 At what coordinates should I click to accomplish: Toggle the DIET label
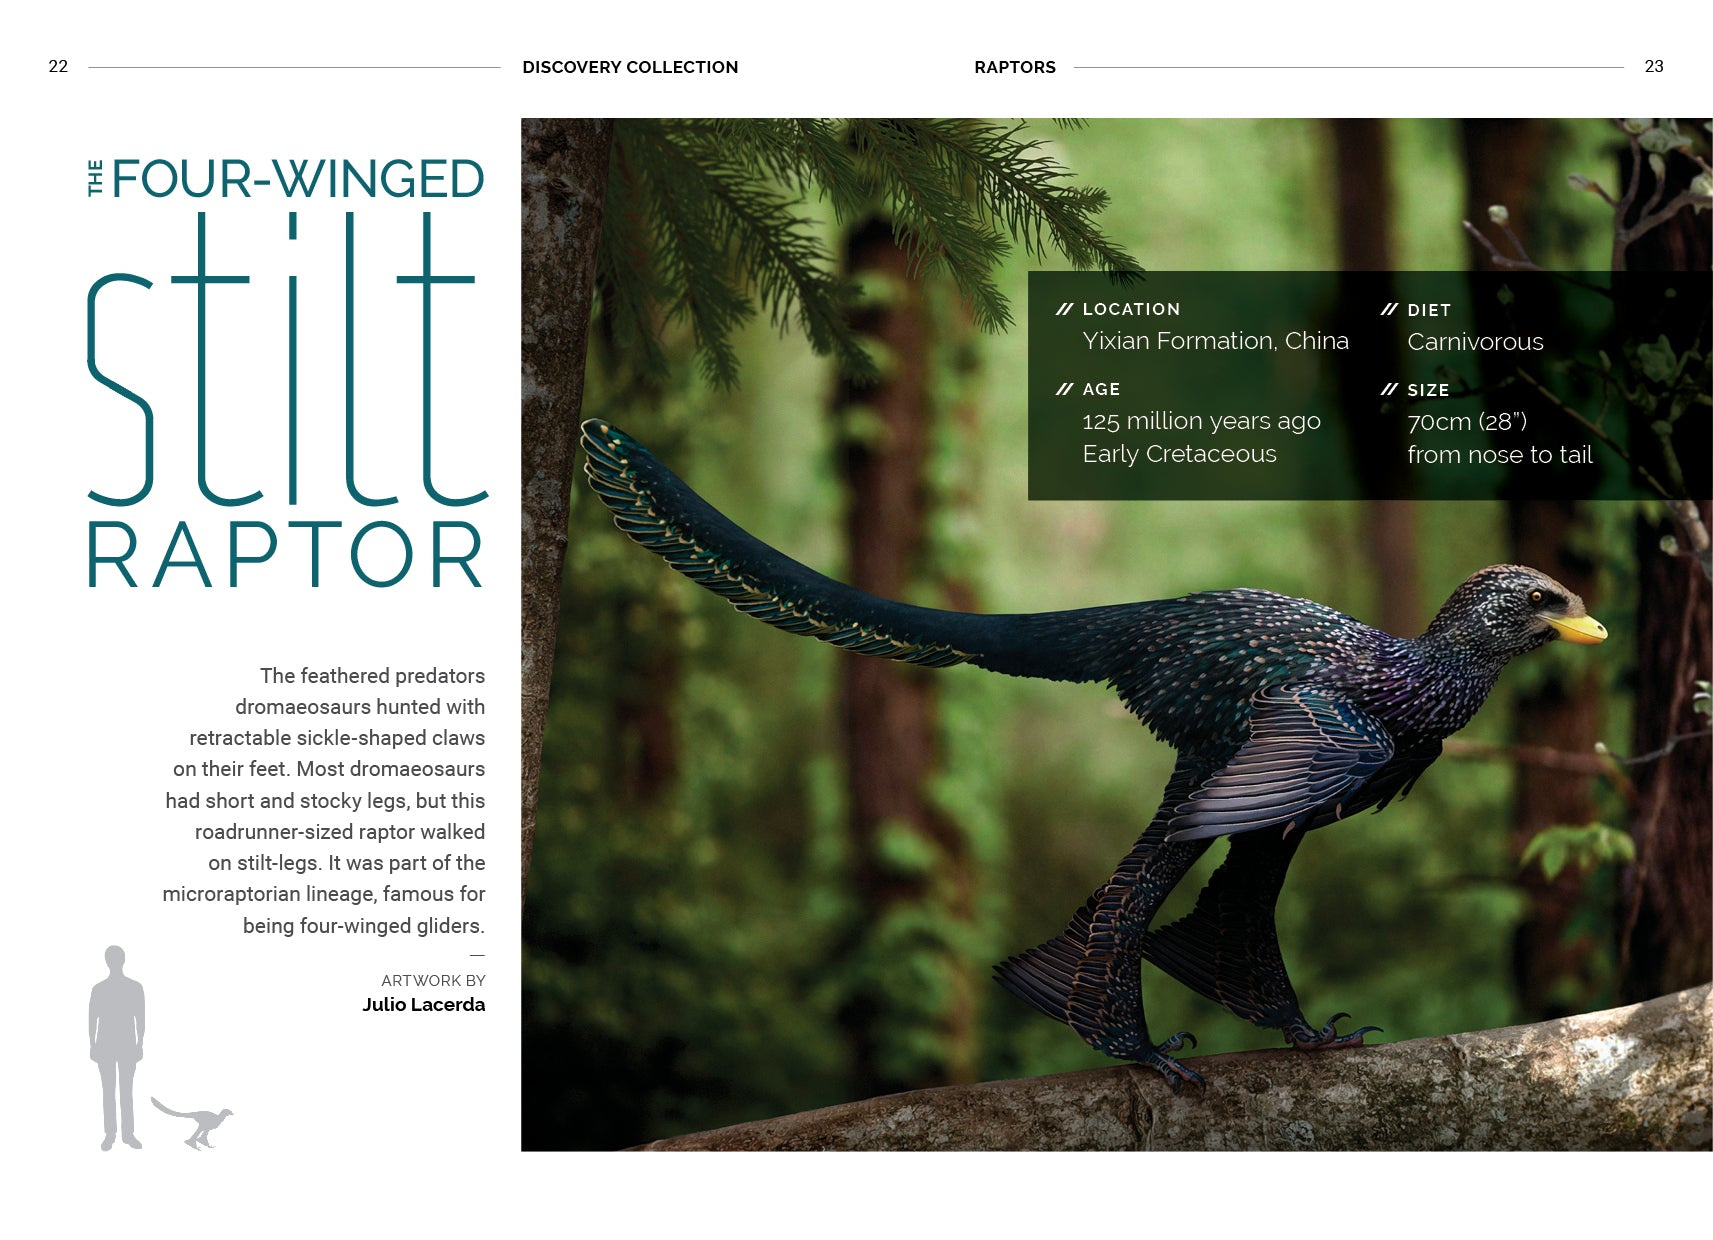[1429, 310]
